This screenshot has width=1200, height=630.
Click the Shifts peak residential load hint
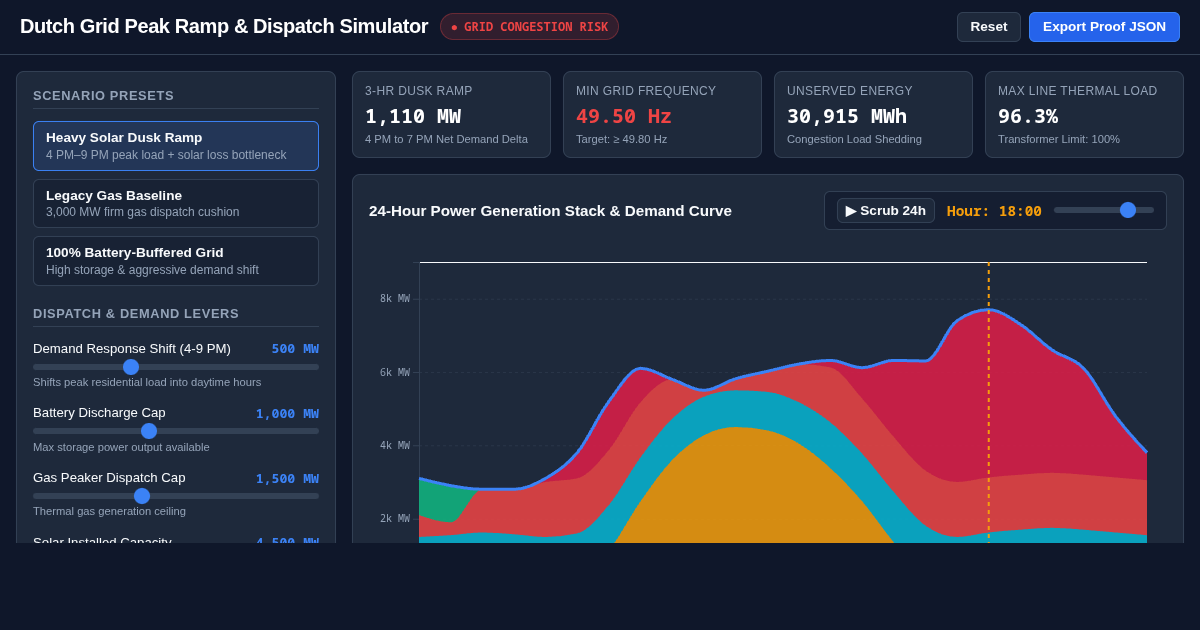coord(147,382)
